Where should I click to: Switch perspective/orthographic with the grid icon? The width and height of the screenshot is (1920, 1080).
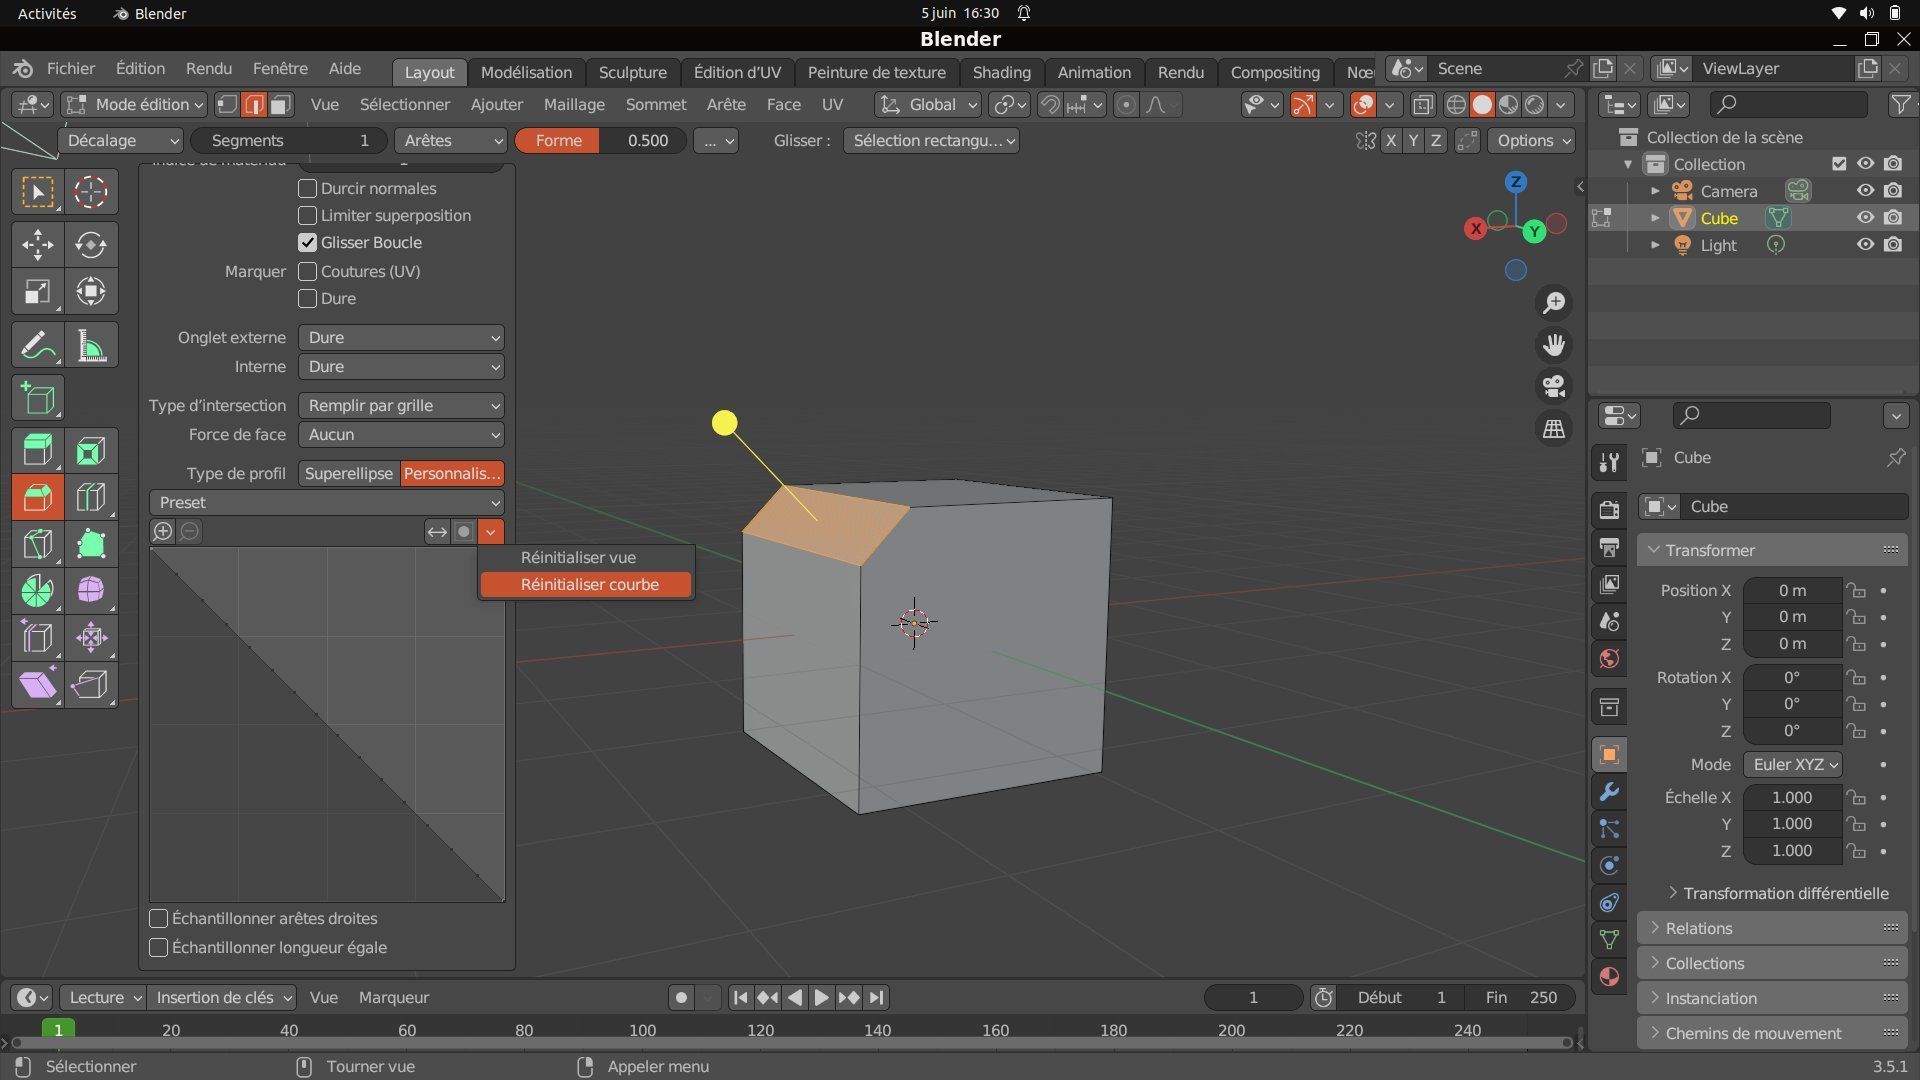click(x=1554, y=429)
